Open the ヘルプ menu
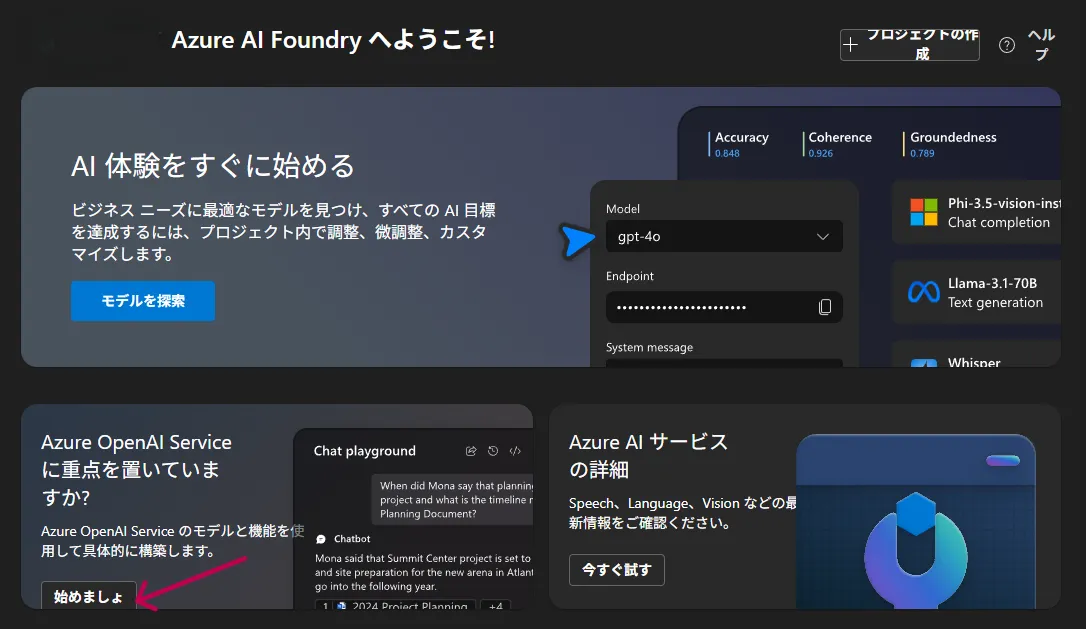The height and width of the screenshot is (629, 1086). [1040, 44]
